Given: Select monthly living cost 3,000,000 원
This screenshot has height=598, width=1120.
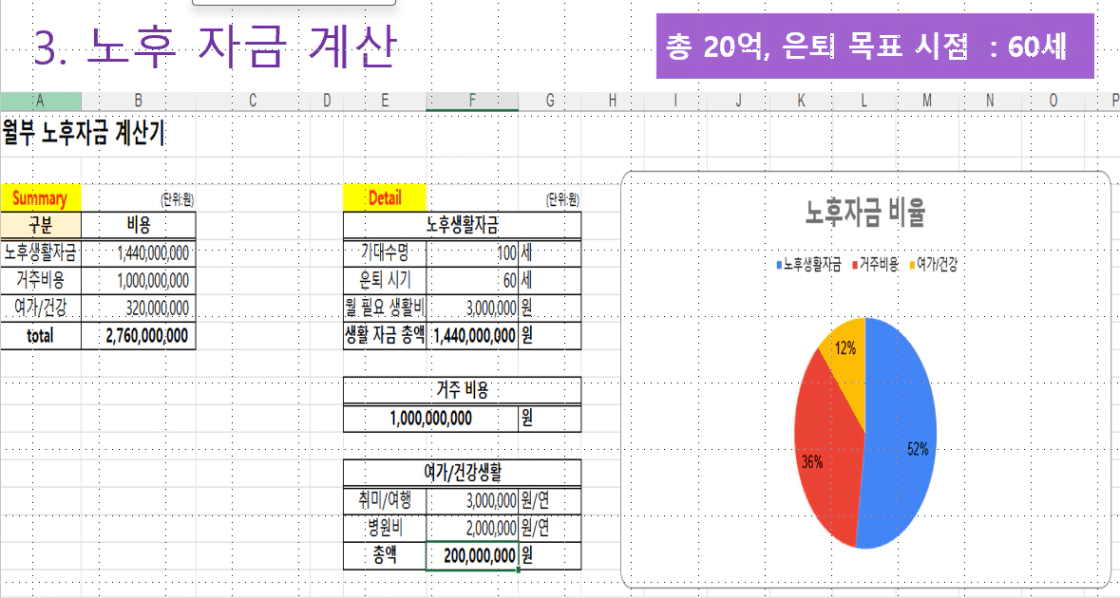Looking at the screenshot, I should click(472, 308).
